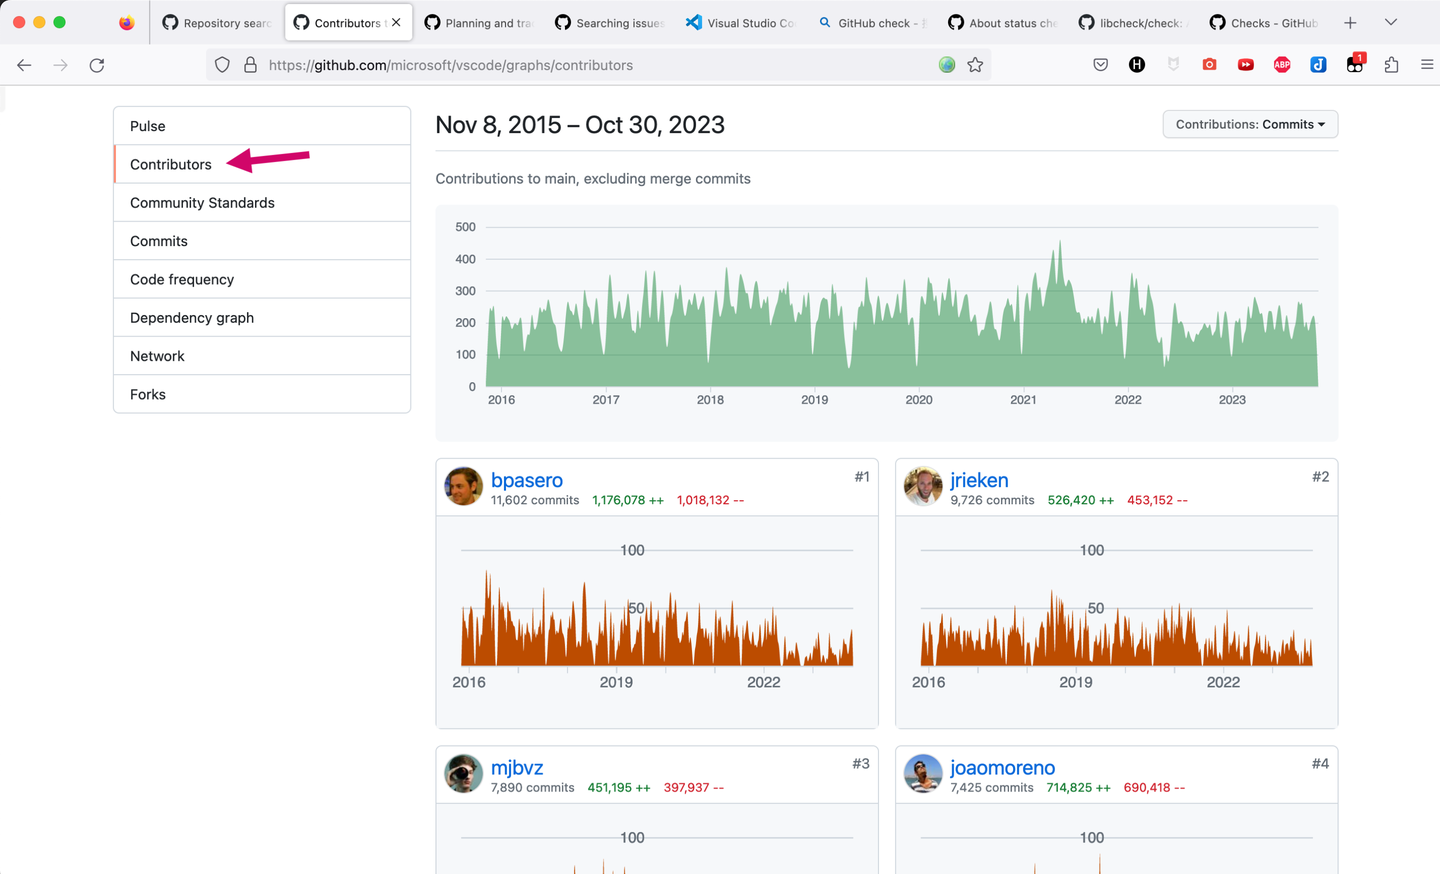This screenshot has height=874, width=1440.
Task: Click the text 453,152 -- deletions
Action: coord(1157,500)
